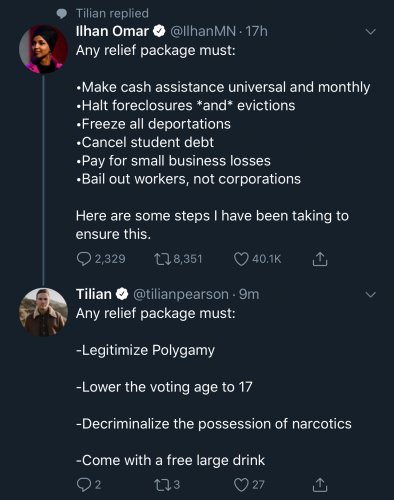This screenshot has height=500, width=394.
Task: Open Tilian's display name
Action: pyautogui.click(x=94, y=294)
